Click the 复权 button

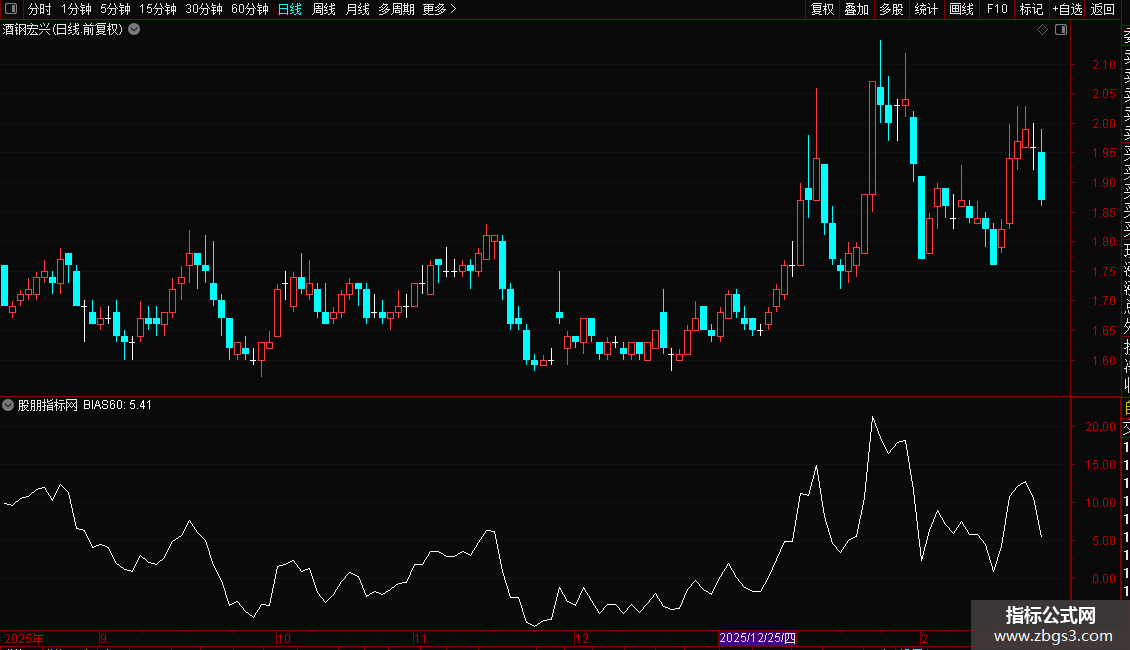pos(822,9)
